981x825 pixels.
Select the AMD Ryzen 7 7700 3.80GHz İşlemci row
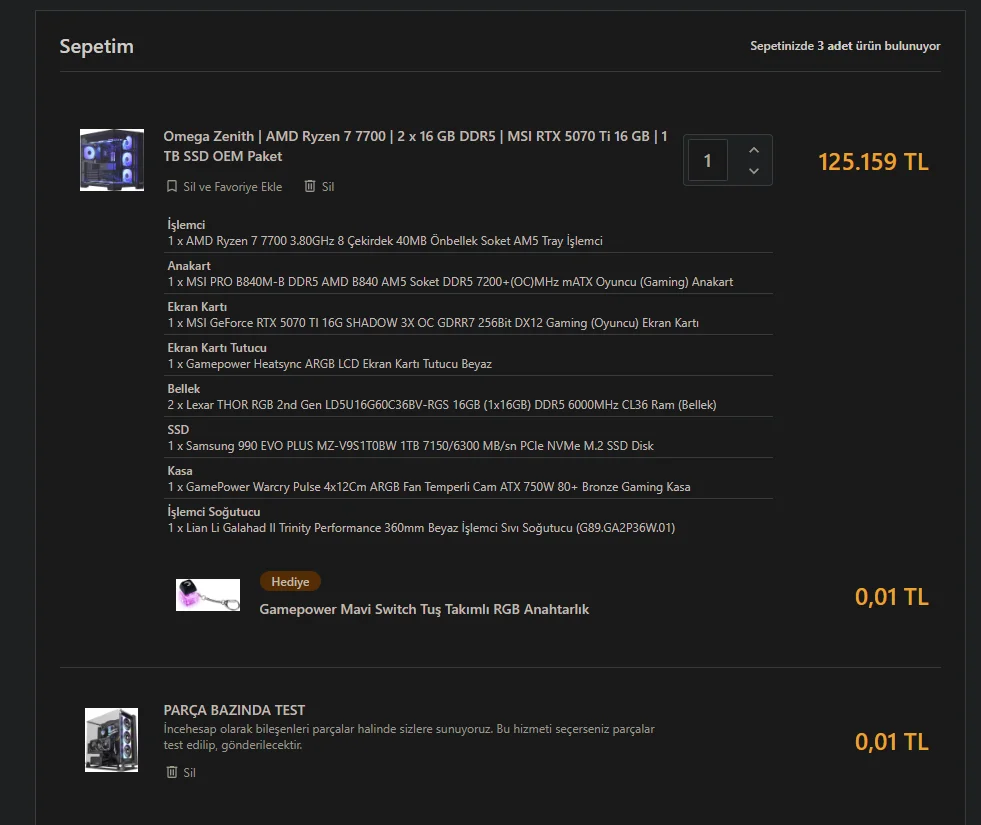(x=469, y=233)
